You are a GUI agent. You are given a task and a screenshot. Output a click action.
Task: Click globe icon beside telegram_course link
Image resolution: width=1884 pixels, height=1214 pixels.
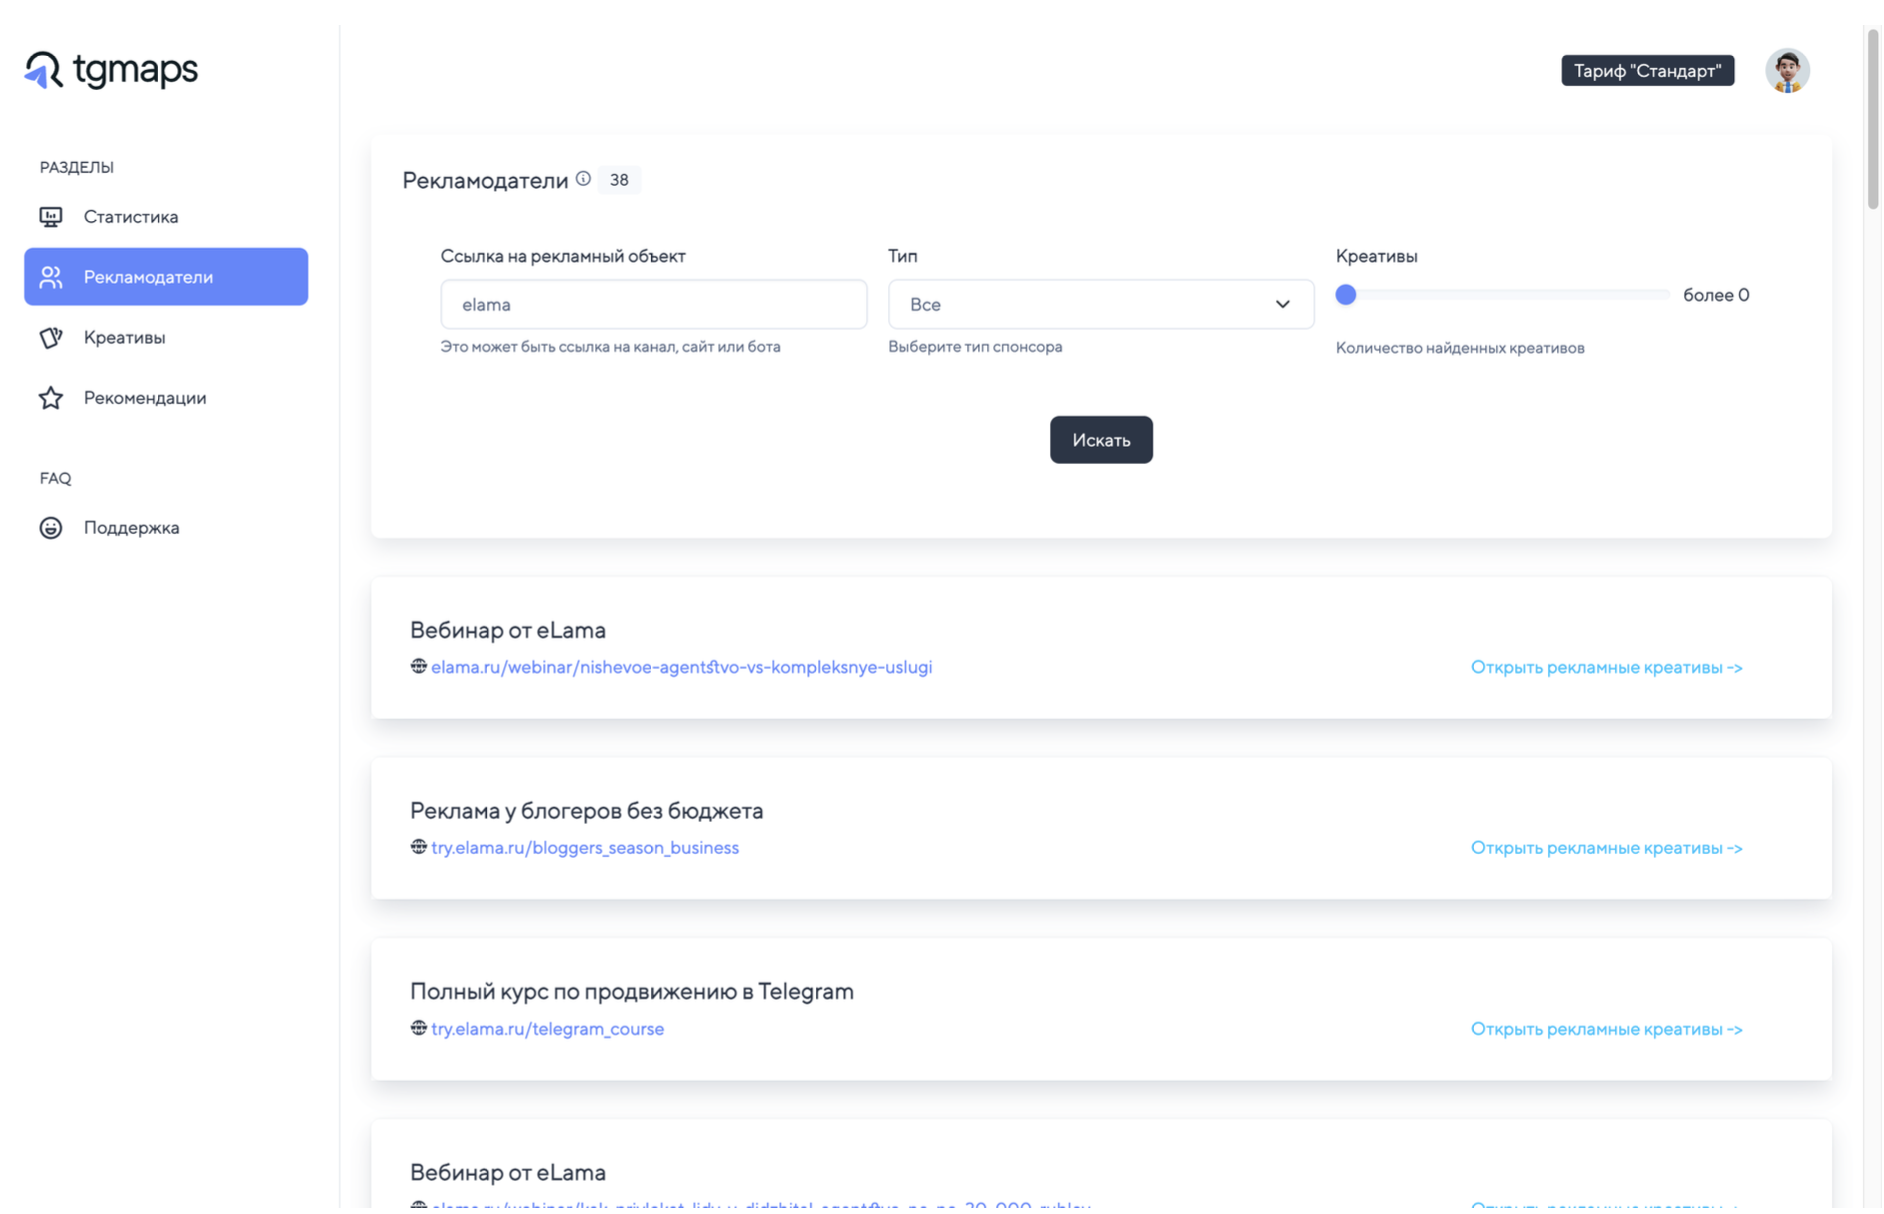[418, 1028]
